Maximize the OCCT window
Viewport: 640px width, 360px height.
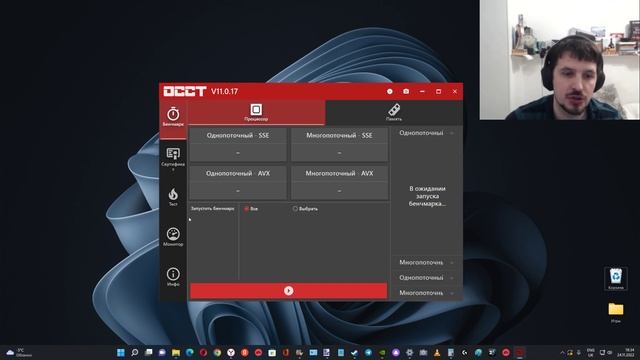(x=438, y=91)
